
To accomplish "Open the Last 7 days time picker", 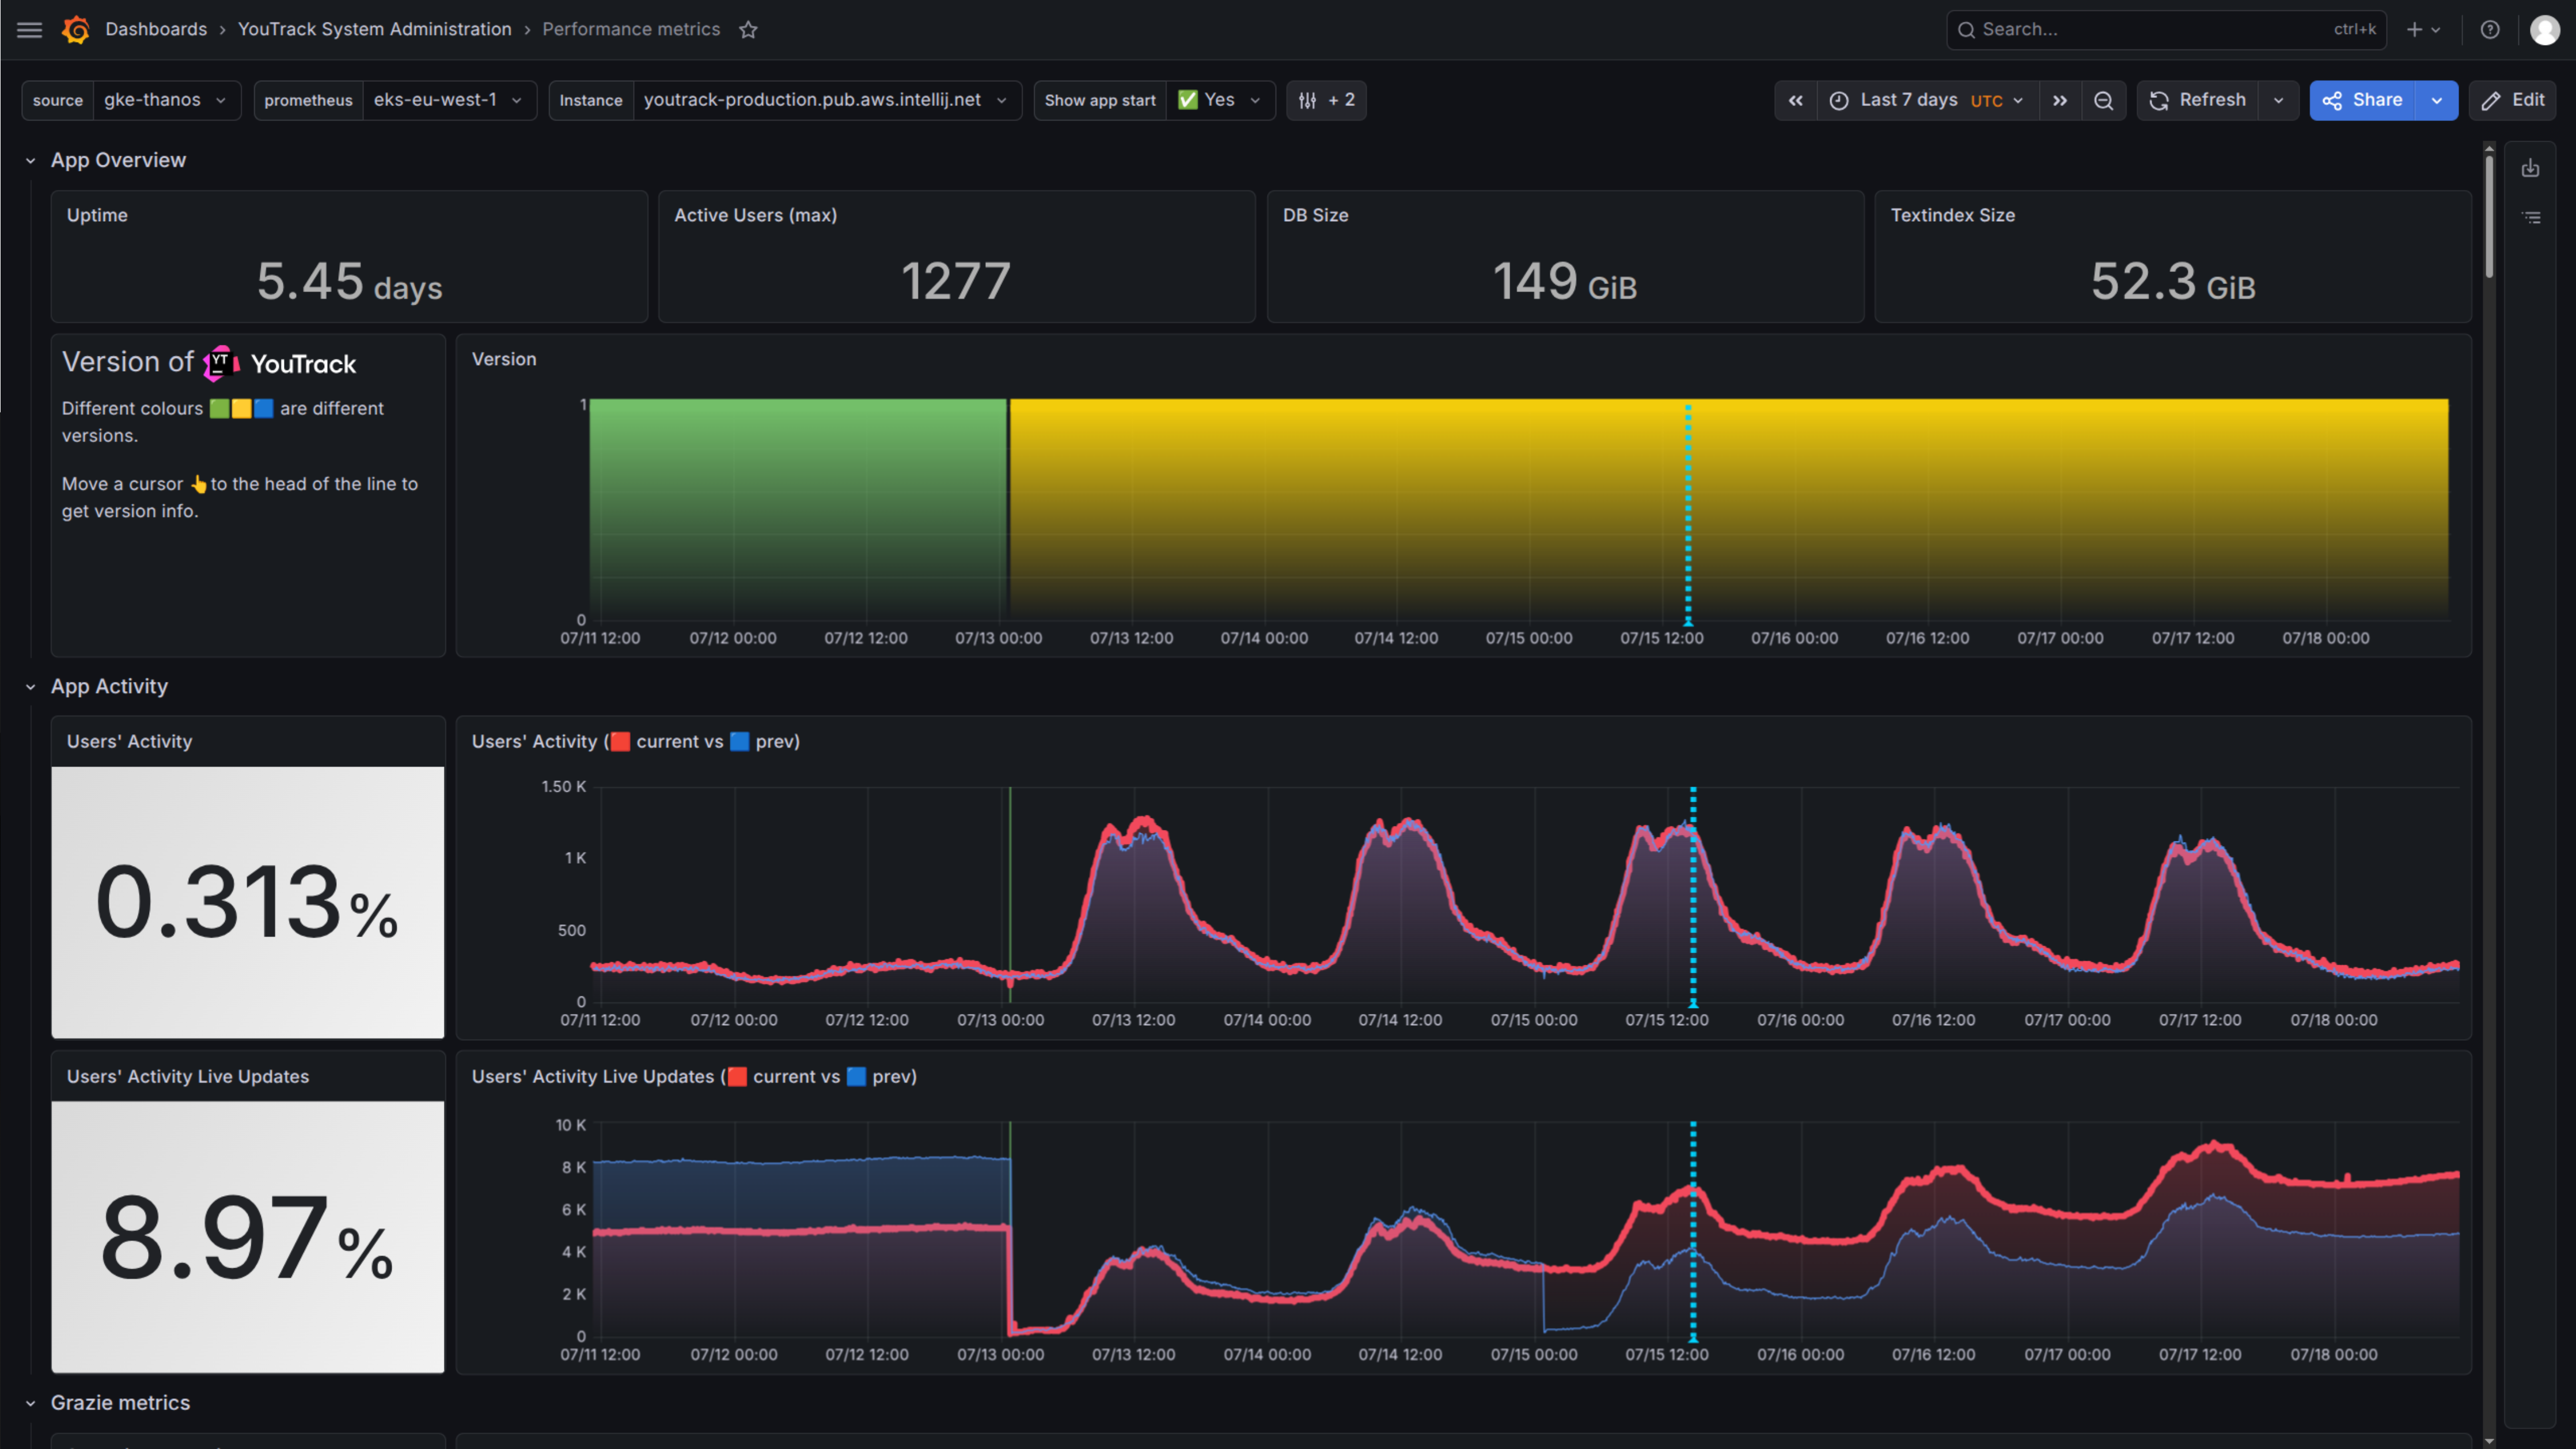I will pyautogui.click(x=1927, y=100).
